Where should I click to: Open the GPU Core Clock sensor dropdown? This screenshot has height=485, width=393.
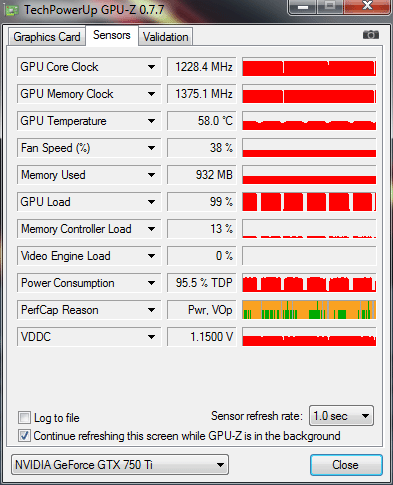151,67
